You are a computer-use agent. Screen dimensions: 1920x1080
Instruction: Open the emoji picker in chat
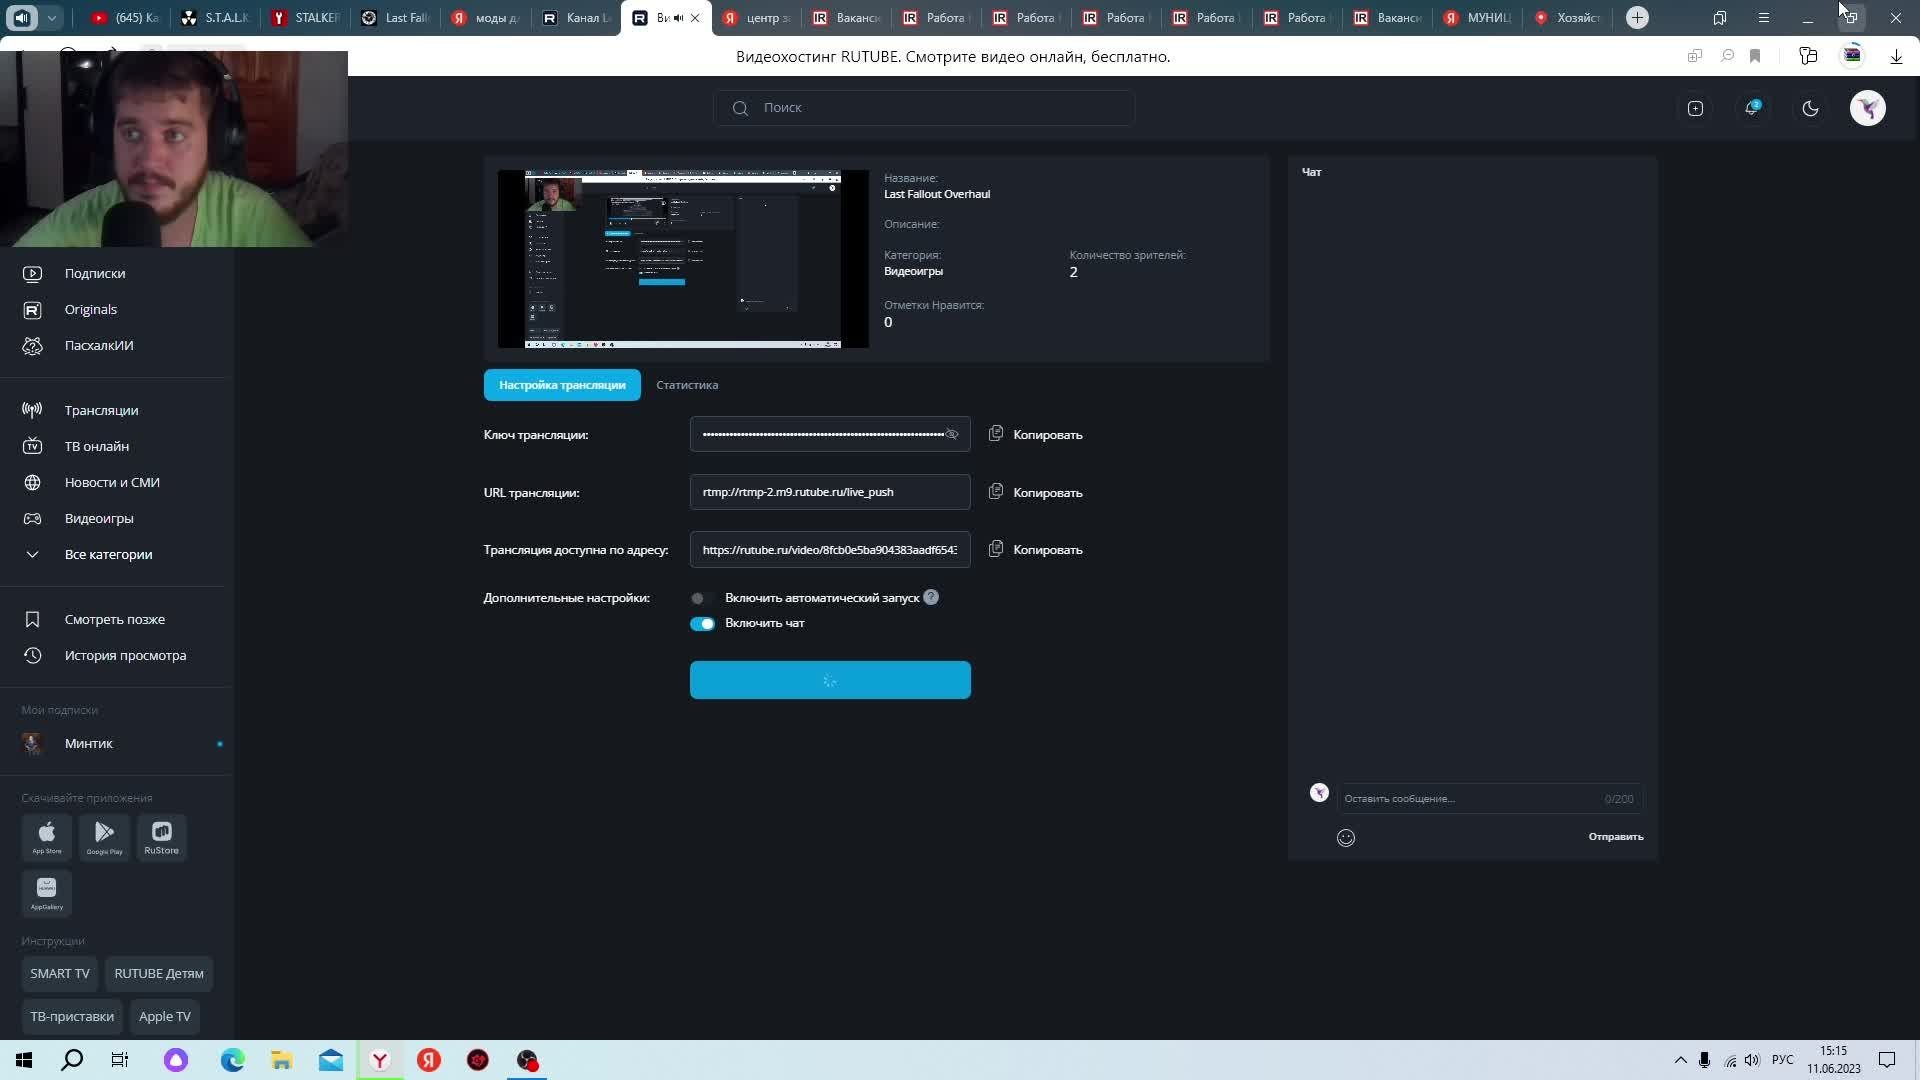[x=1346, y=838]
